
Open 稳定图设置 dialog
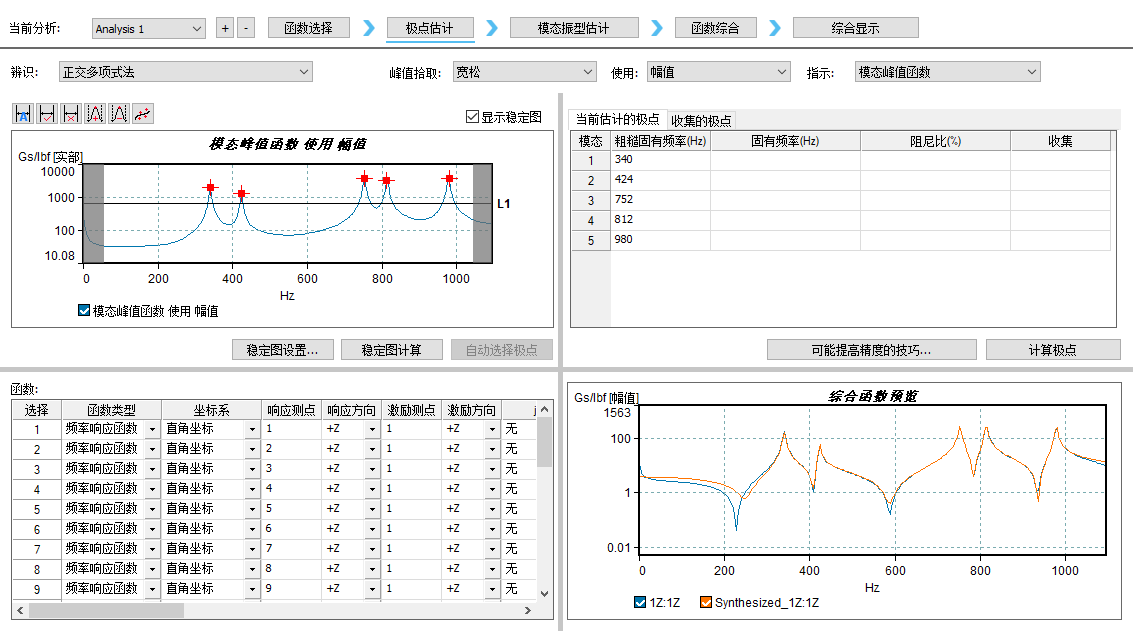tap(282, 350)
